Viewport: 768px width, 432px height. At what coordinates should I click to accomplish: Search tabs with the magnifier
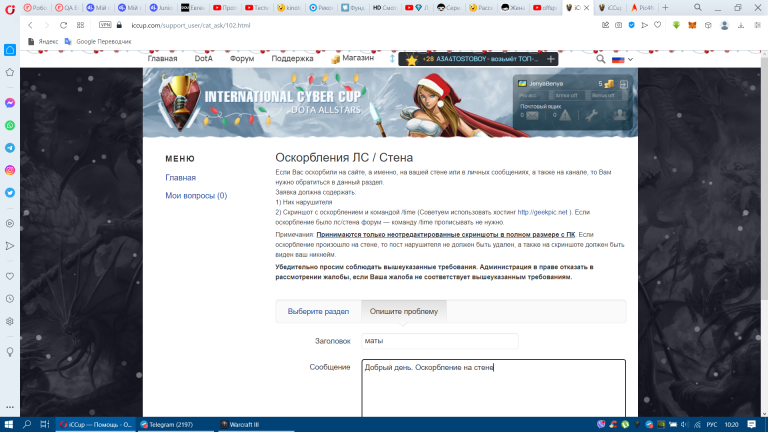(x=697, y=7)
